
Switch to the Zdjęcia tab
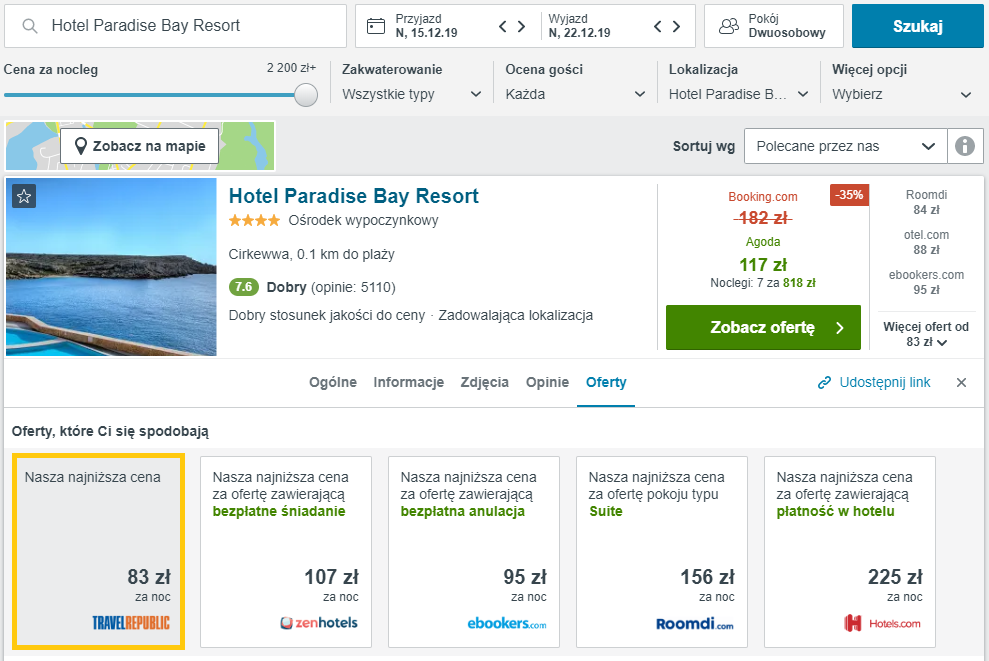pos(484,382)
